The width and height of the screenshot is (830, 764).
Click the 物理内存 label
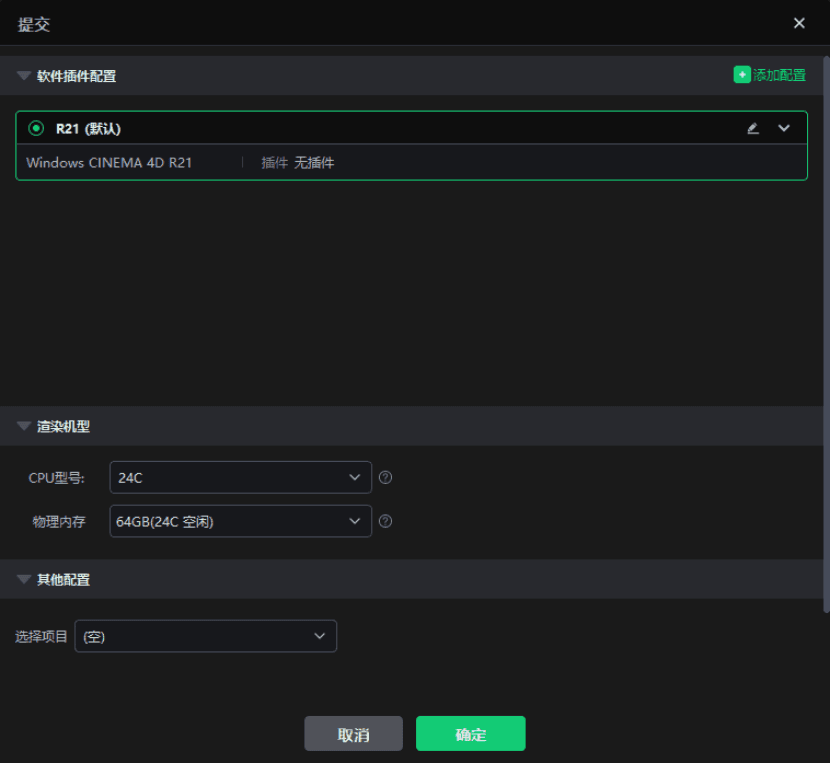pyautogui.click(x=59, y=522)
